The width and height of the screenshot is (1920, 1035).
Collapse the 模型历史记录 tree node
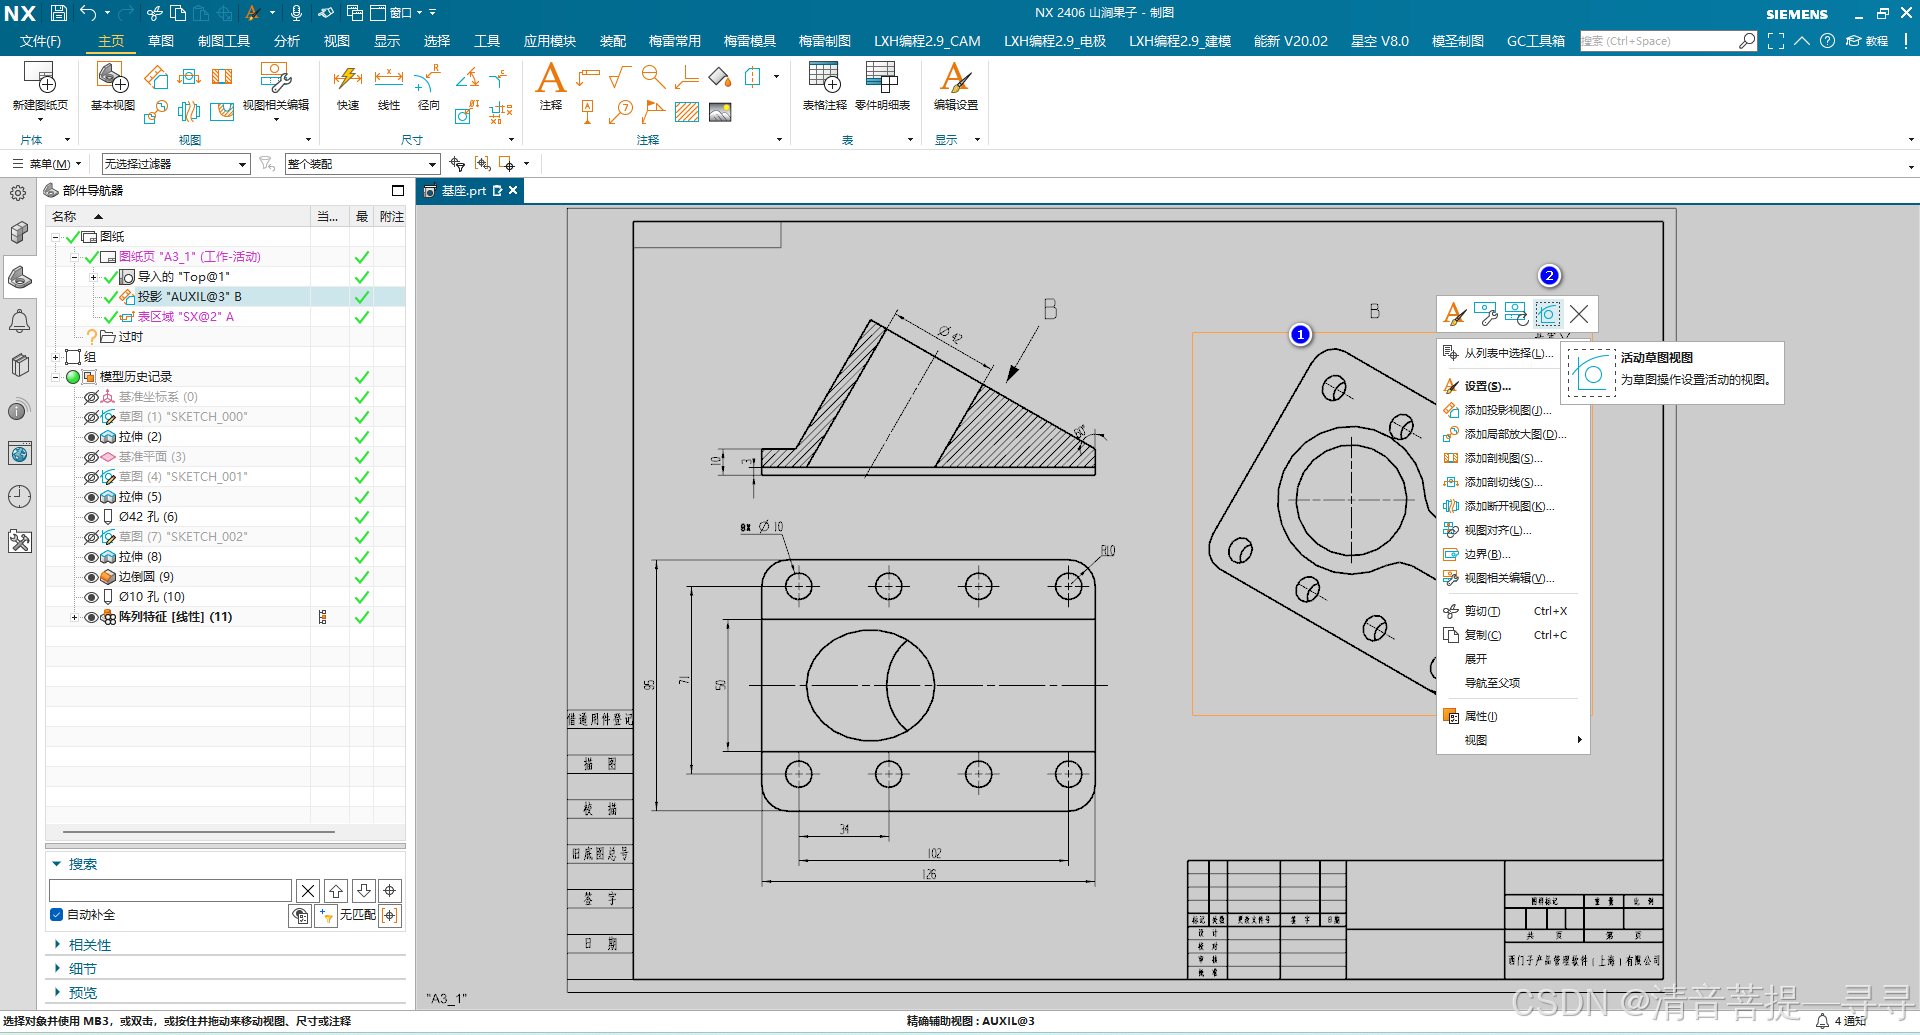(x=56, y=377)
